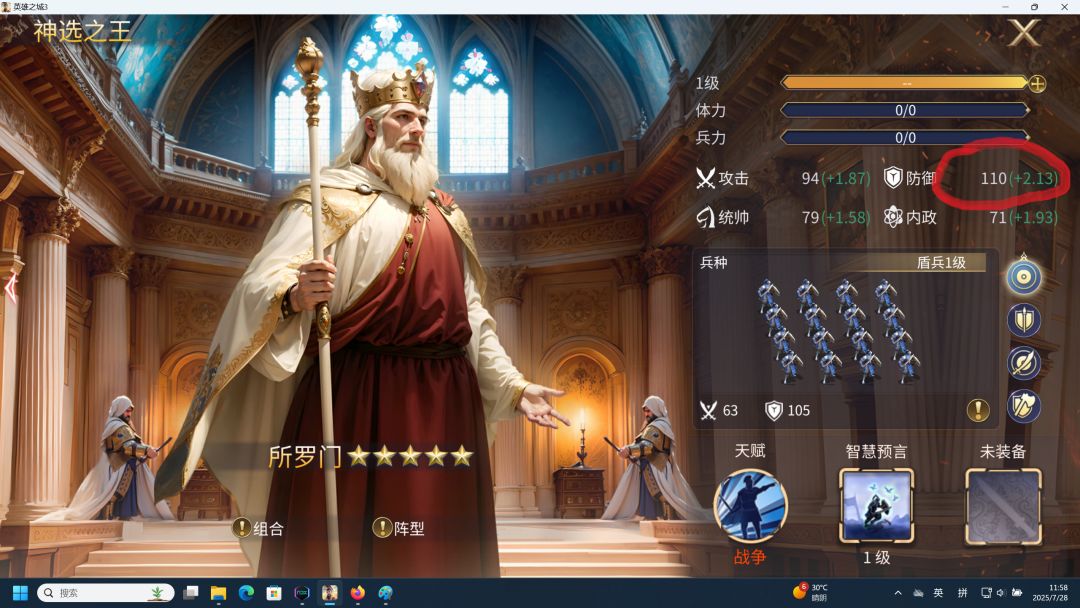Expand the system tray hidden icons chevron
Screen dimensions: 1080x608
(x=897, y=593)
